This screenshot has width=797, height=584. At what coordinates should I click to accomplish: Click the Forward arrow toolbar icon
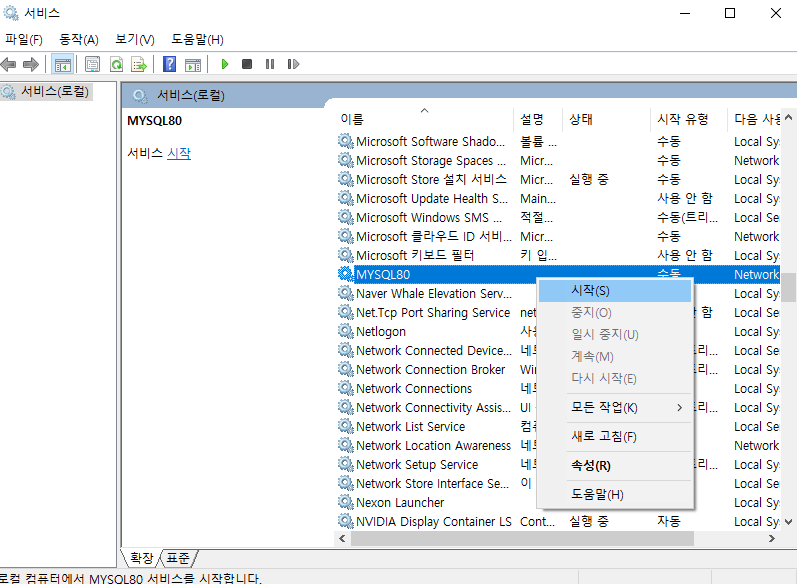click(31, 64)
